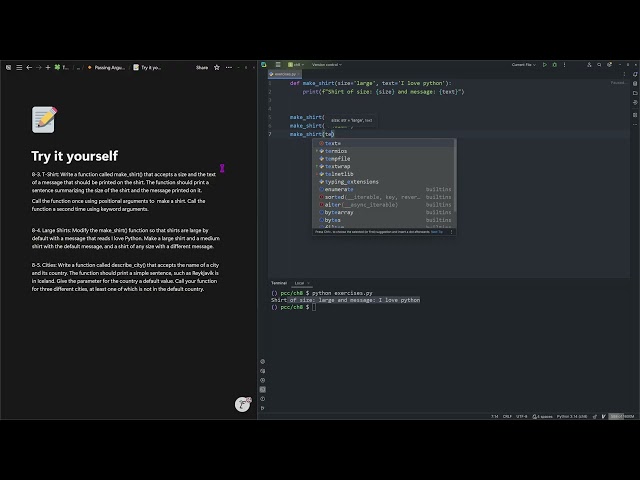Click the pencil memo page icon
Screen dimensions: 640x480
click(44, 120)
